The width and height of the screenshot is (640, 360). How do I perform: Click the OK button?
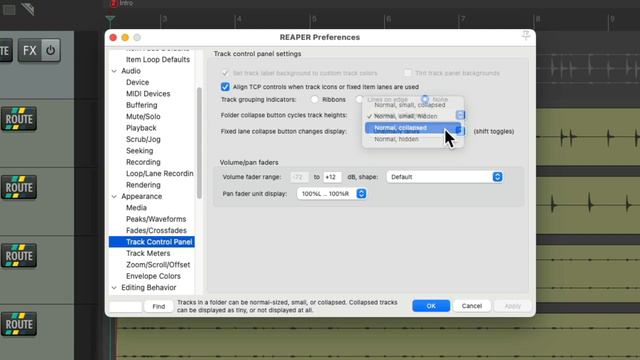(x=431, y=306)
